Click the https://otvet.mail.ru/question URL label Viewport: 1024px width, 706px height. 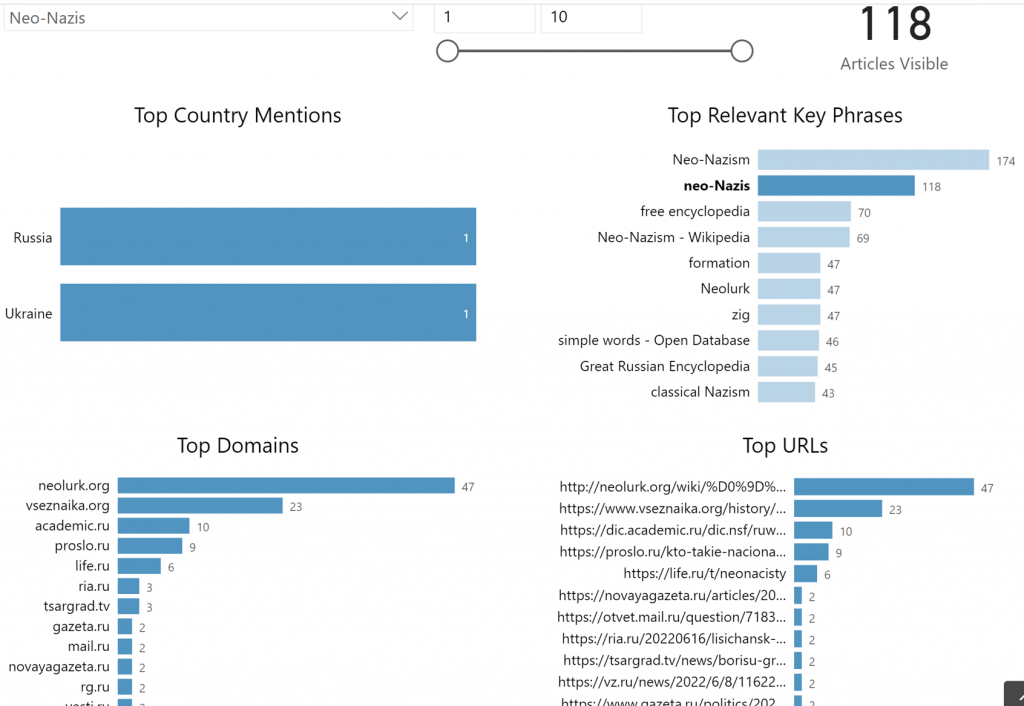tap(671, 617)
